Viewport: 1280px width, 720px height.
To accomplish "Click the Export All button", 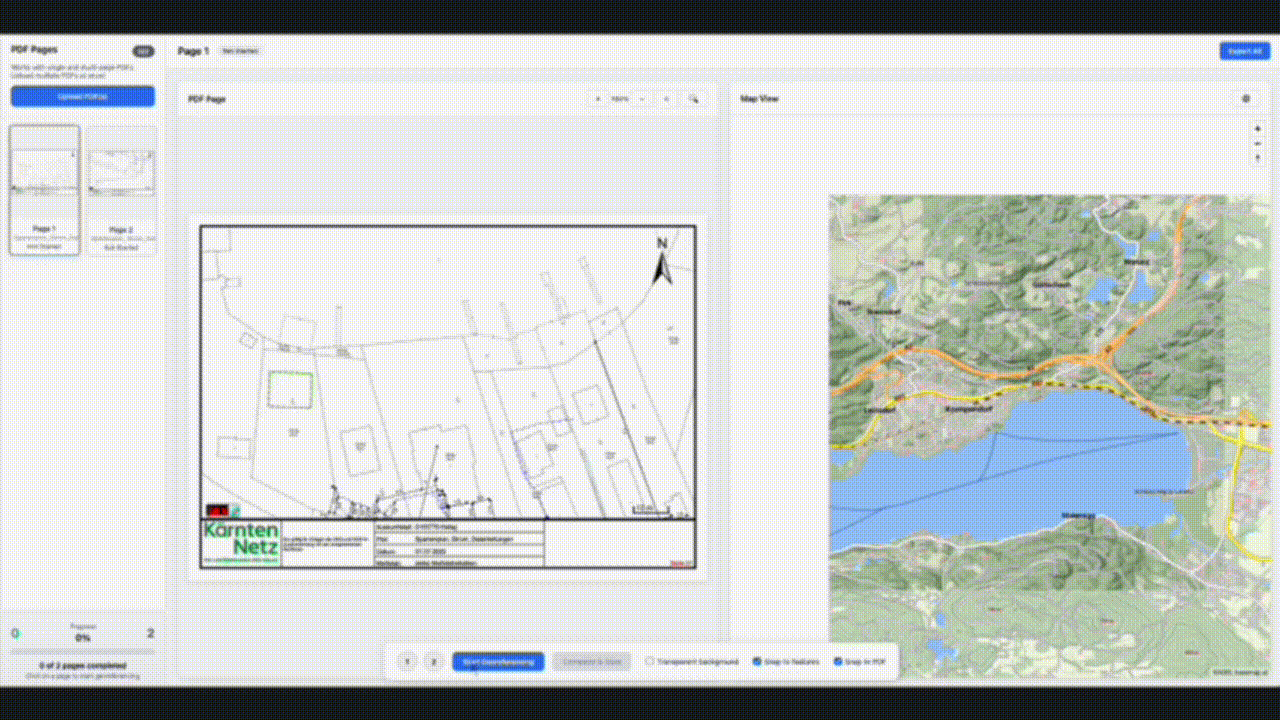I will [1244, 51].
